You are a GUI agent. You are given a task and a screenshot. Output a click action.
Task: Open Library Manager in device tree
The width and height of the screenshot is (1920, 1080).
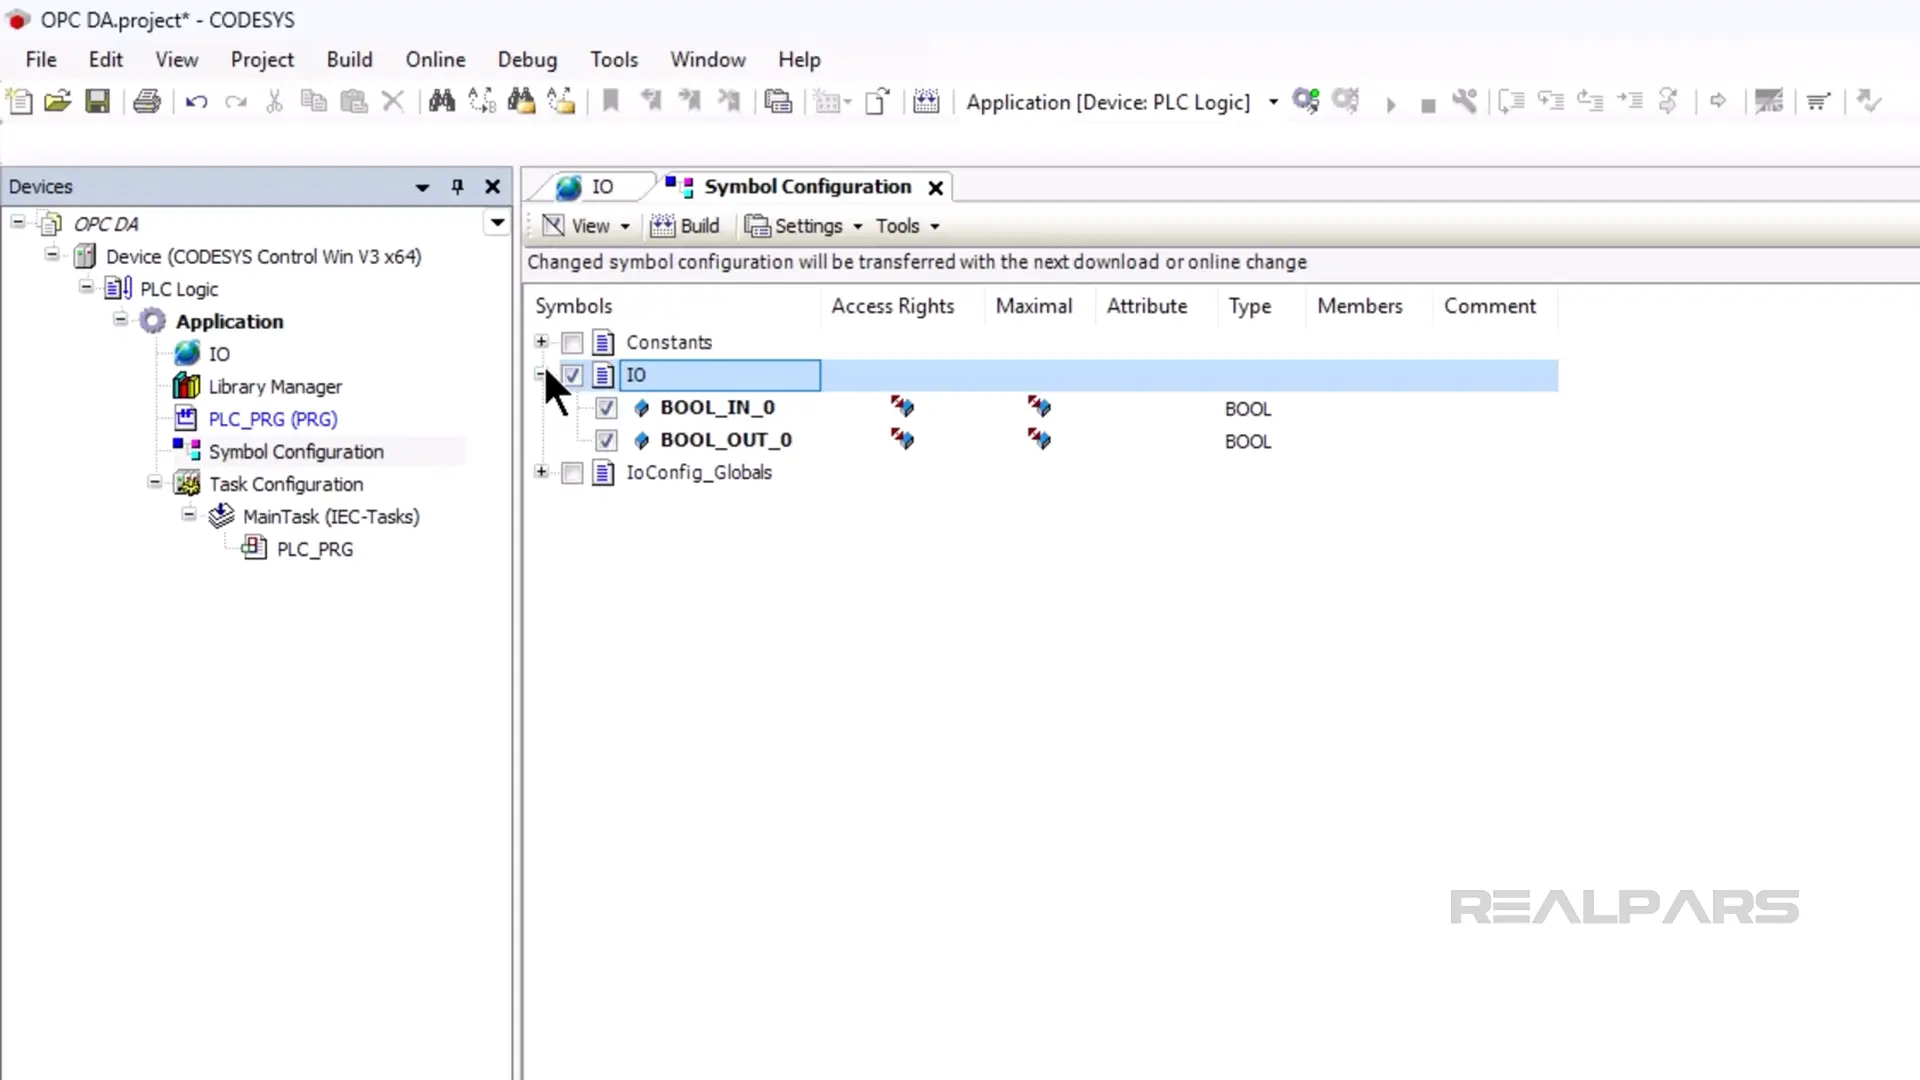coord(275,387)
